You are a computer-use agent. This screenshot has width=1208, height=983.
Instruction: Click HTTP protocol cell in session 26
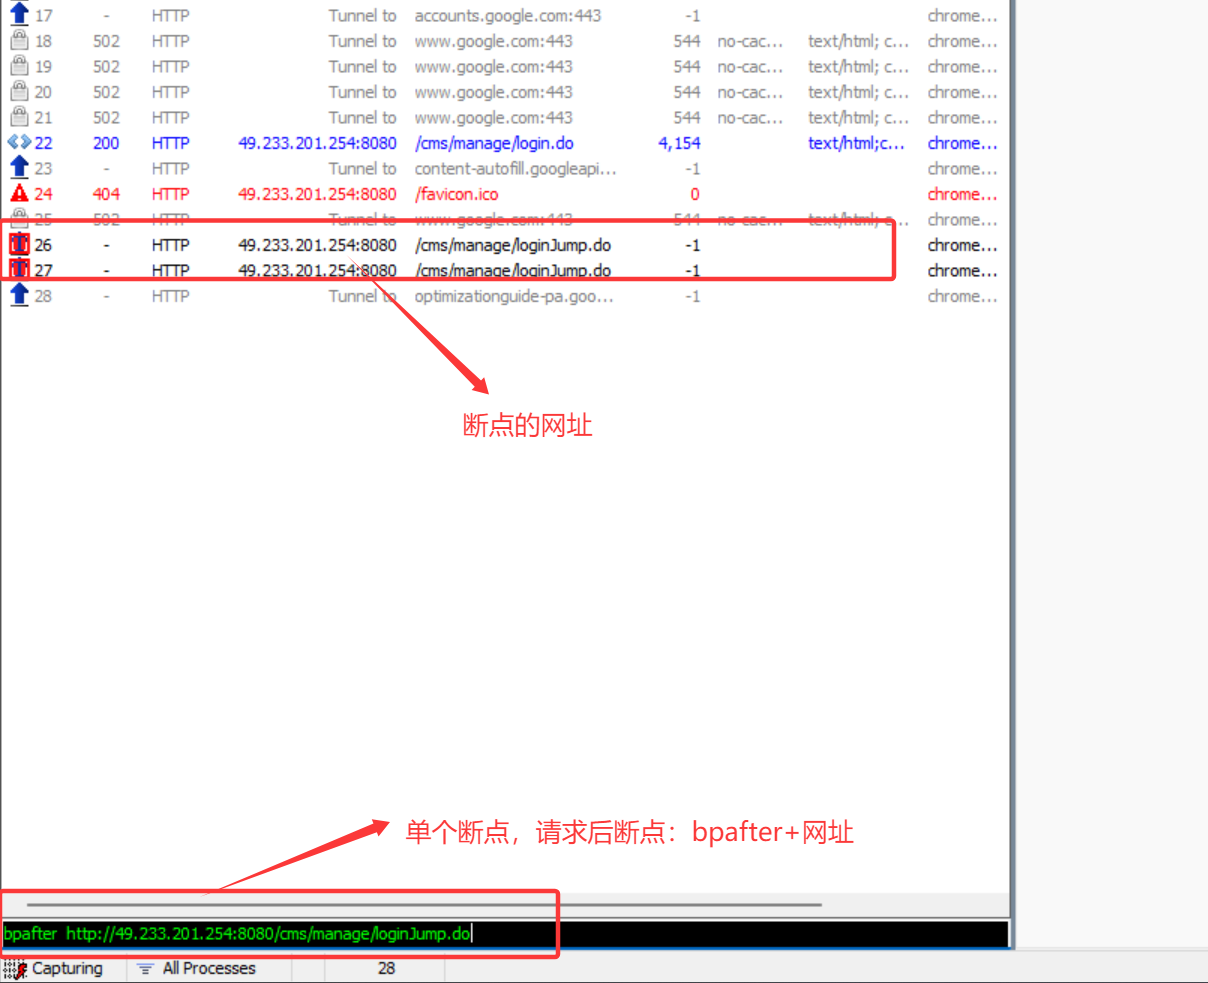(x=170, y=245)
